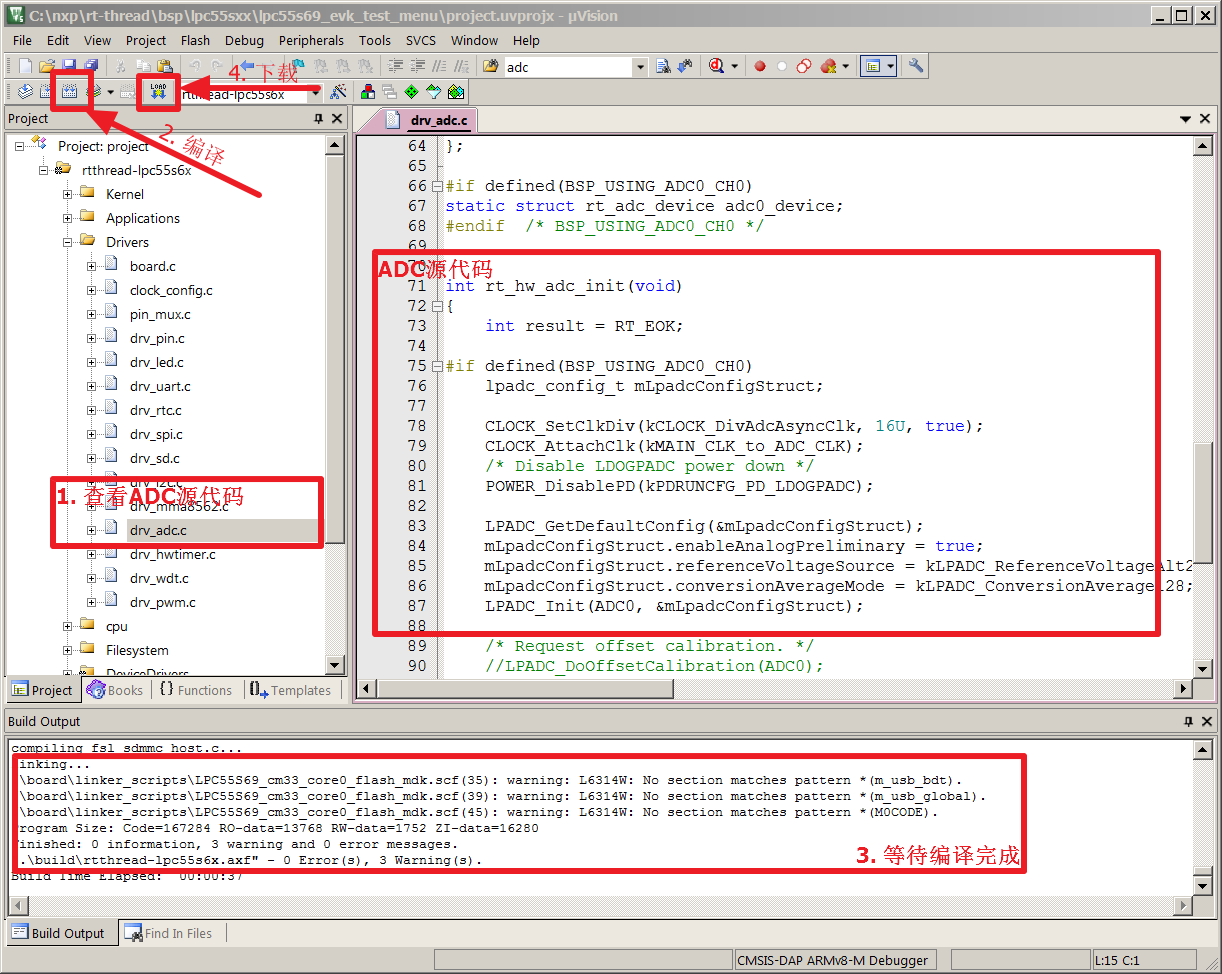
Task: Select drv_pwm.c in project tree
Action: click(x=162, y=602)
